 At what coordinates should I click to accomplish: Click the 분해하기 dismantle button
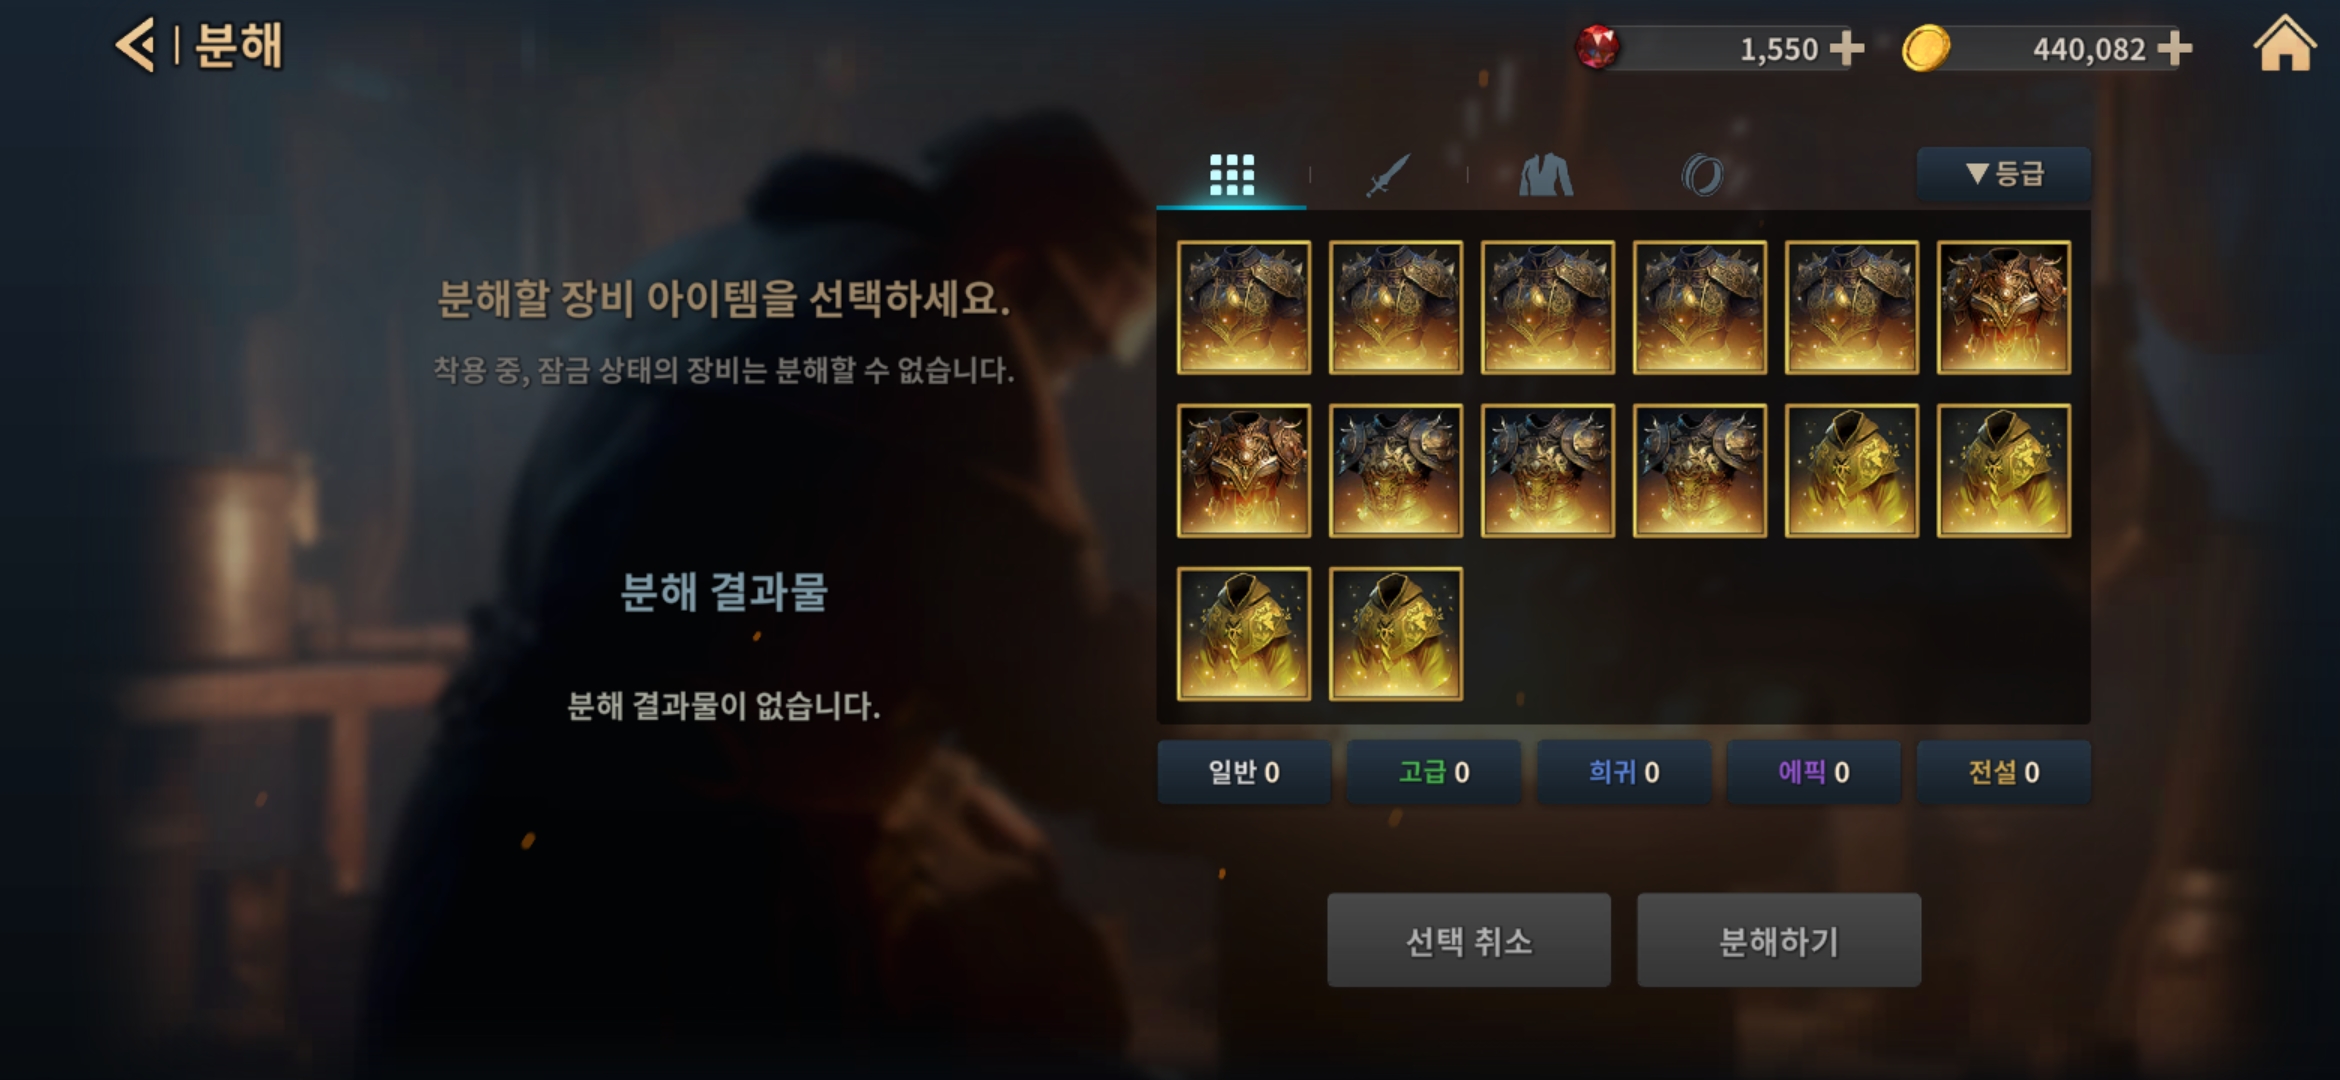1778,940
